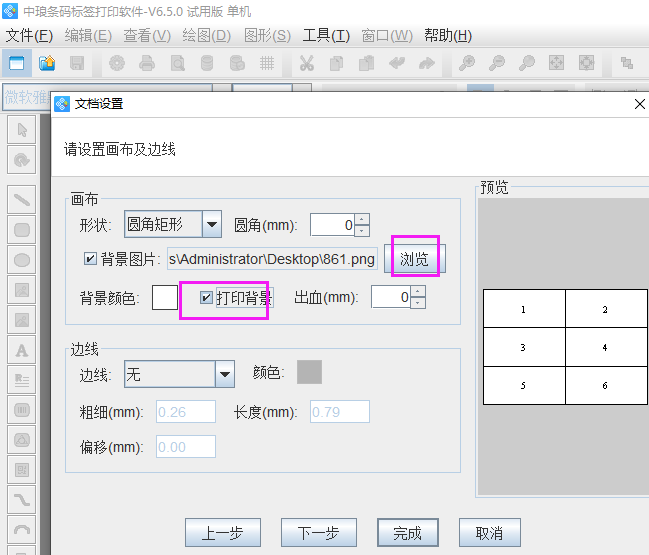This screenshot has height=555, width=649.
Task: Select the arrow pointer tool
Action: [22, 130]
